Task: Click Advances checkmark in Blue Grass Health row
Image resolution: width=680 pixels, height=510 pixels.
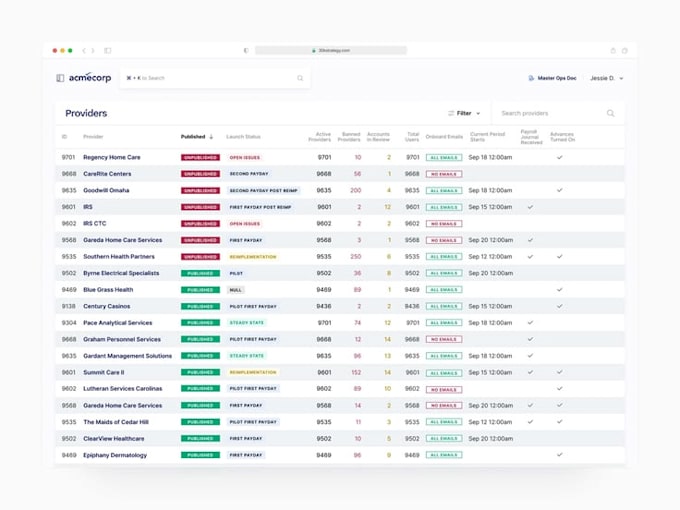Action: [560, 290]
